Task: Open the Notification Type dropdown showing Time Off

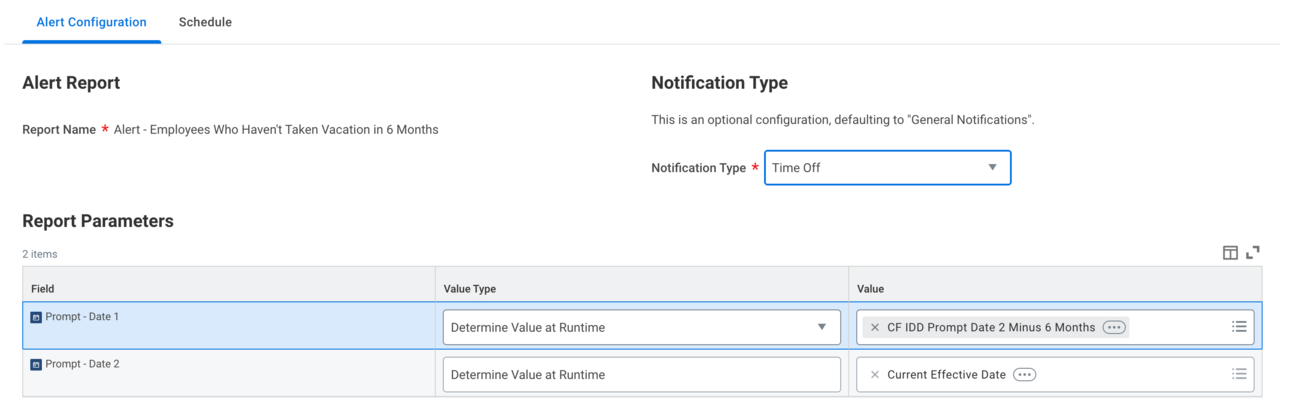Action: point(875,168)
